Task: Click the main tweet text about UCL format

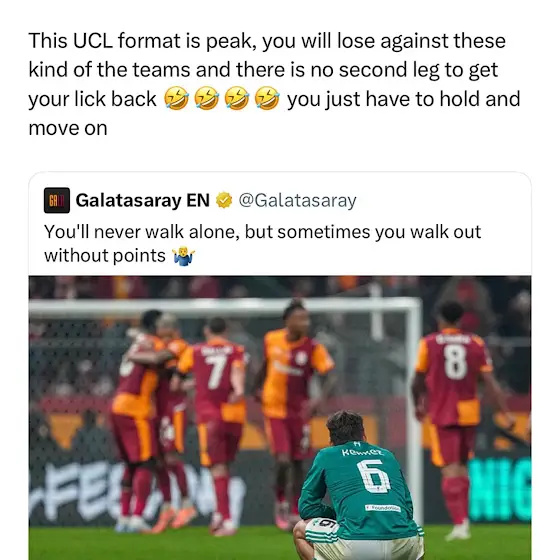Action: [x=274, y=84]
